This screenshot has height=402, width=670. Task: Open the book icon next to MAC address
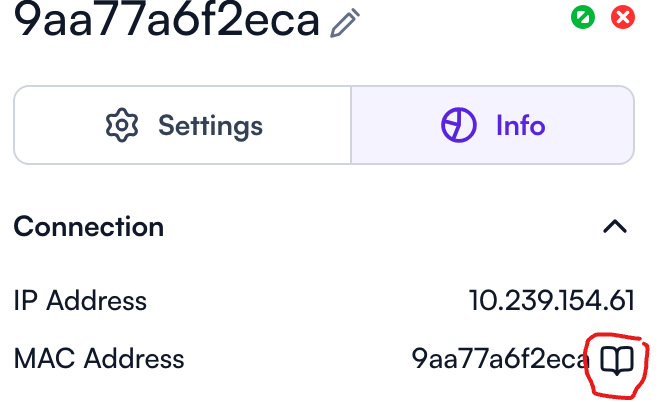[x=617, y=360]
